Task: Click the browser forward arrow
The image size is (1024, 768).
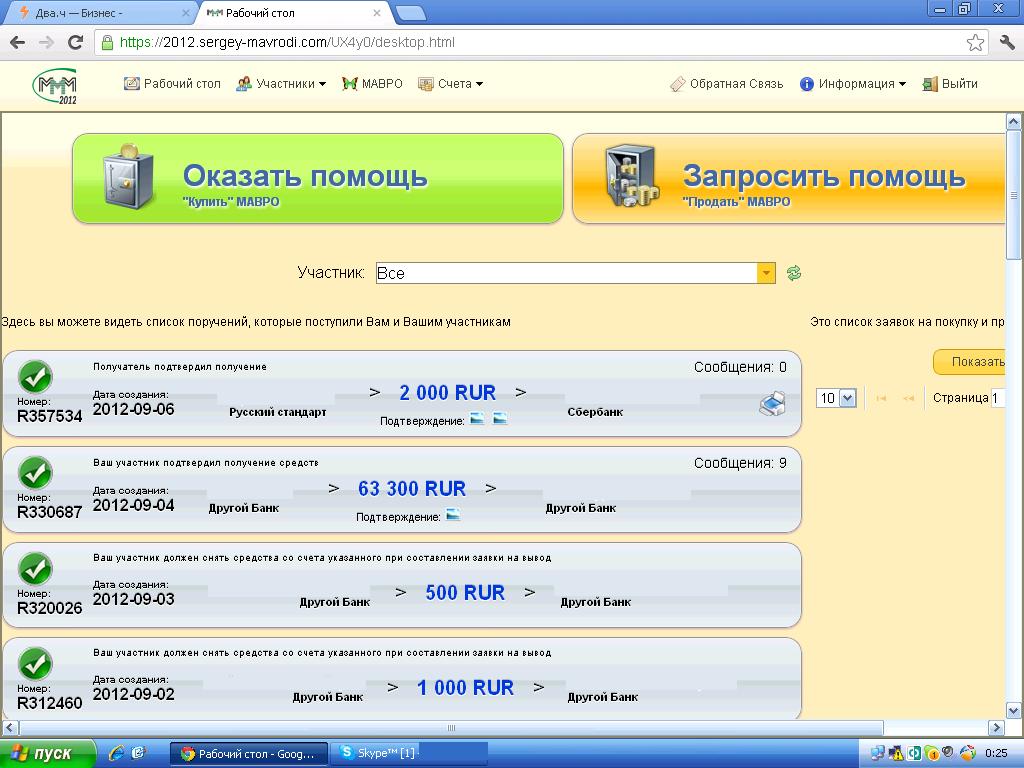Action: click(x=46, y=42)
